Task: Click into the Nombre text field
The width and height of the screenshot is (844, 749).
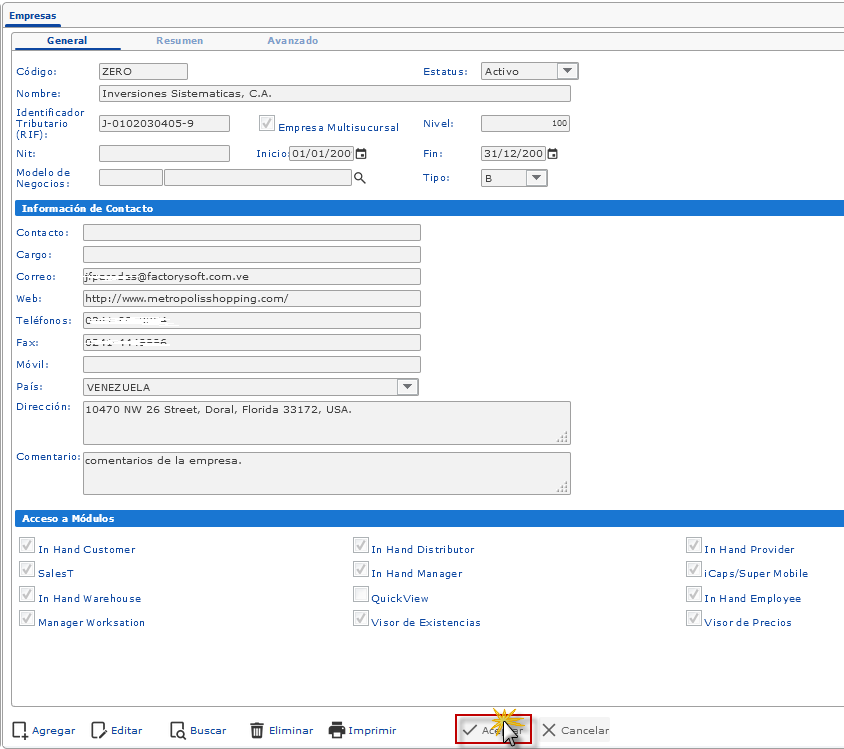Action: tap(334, 94)
